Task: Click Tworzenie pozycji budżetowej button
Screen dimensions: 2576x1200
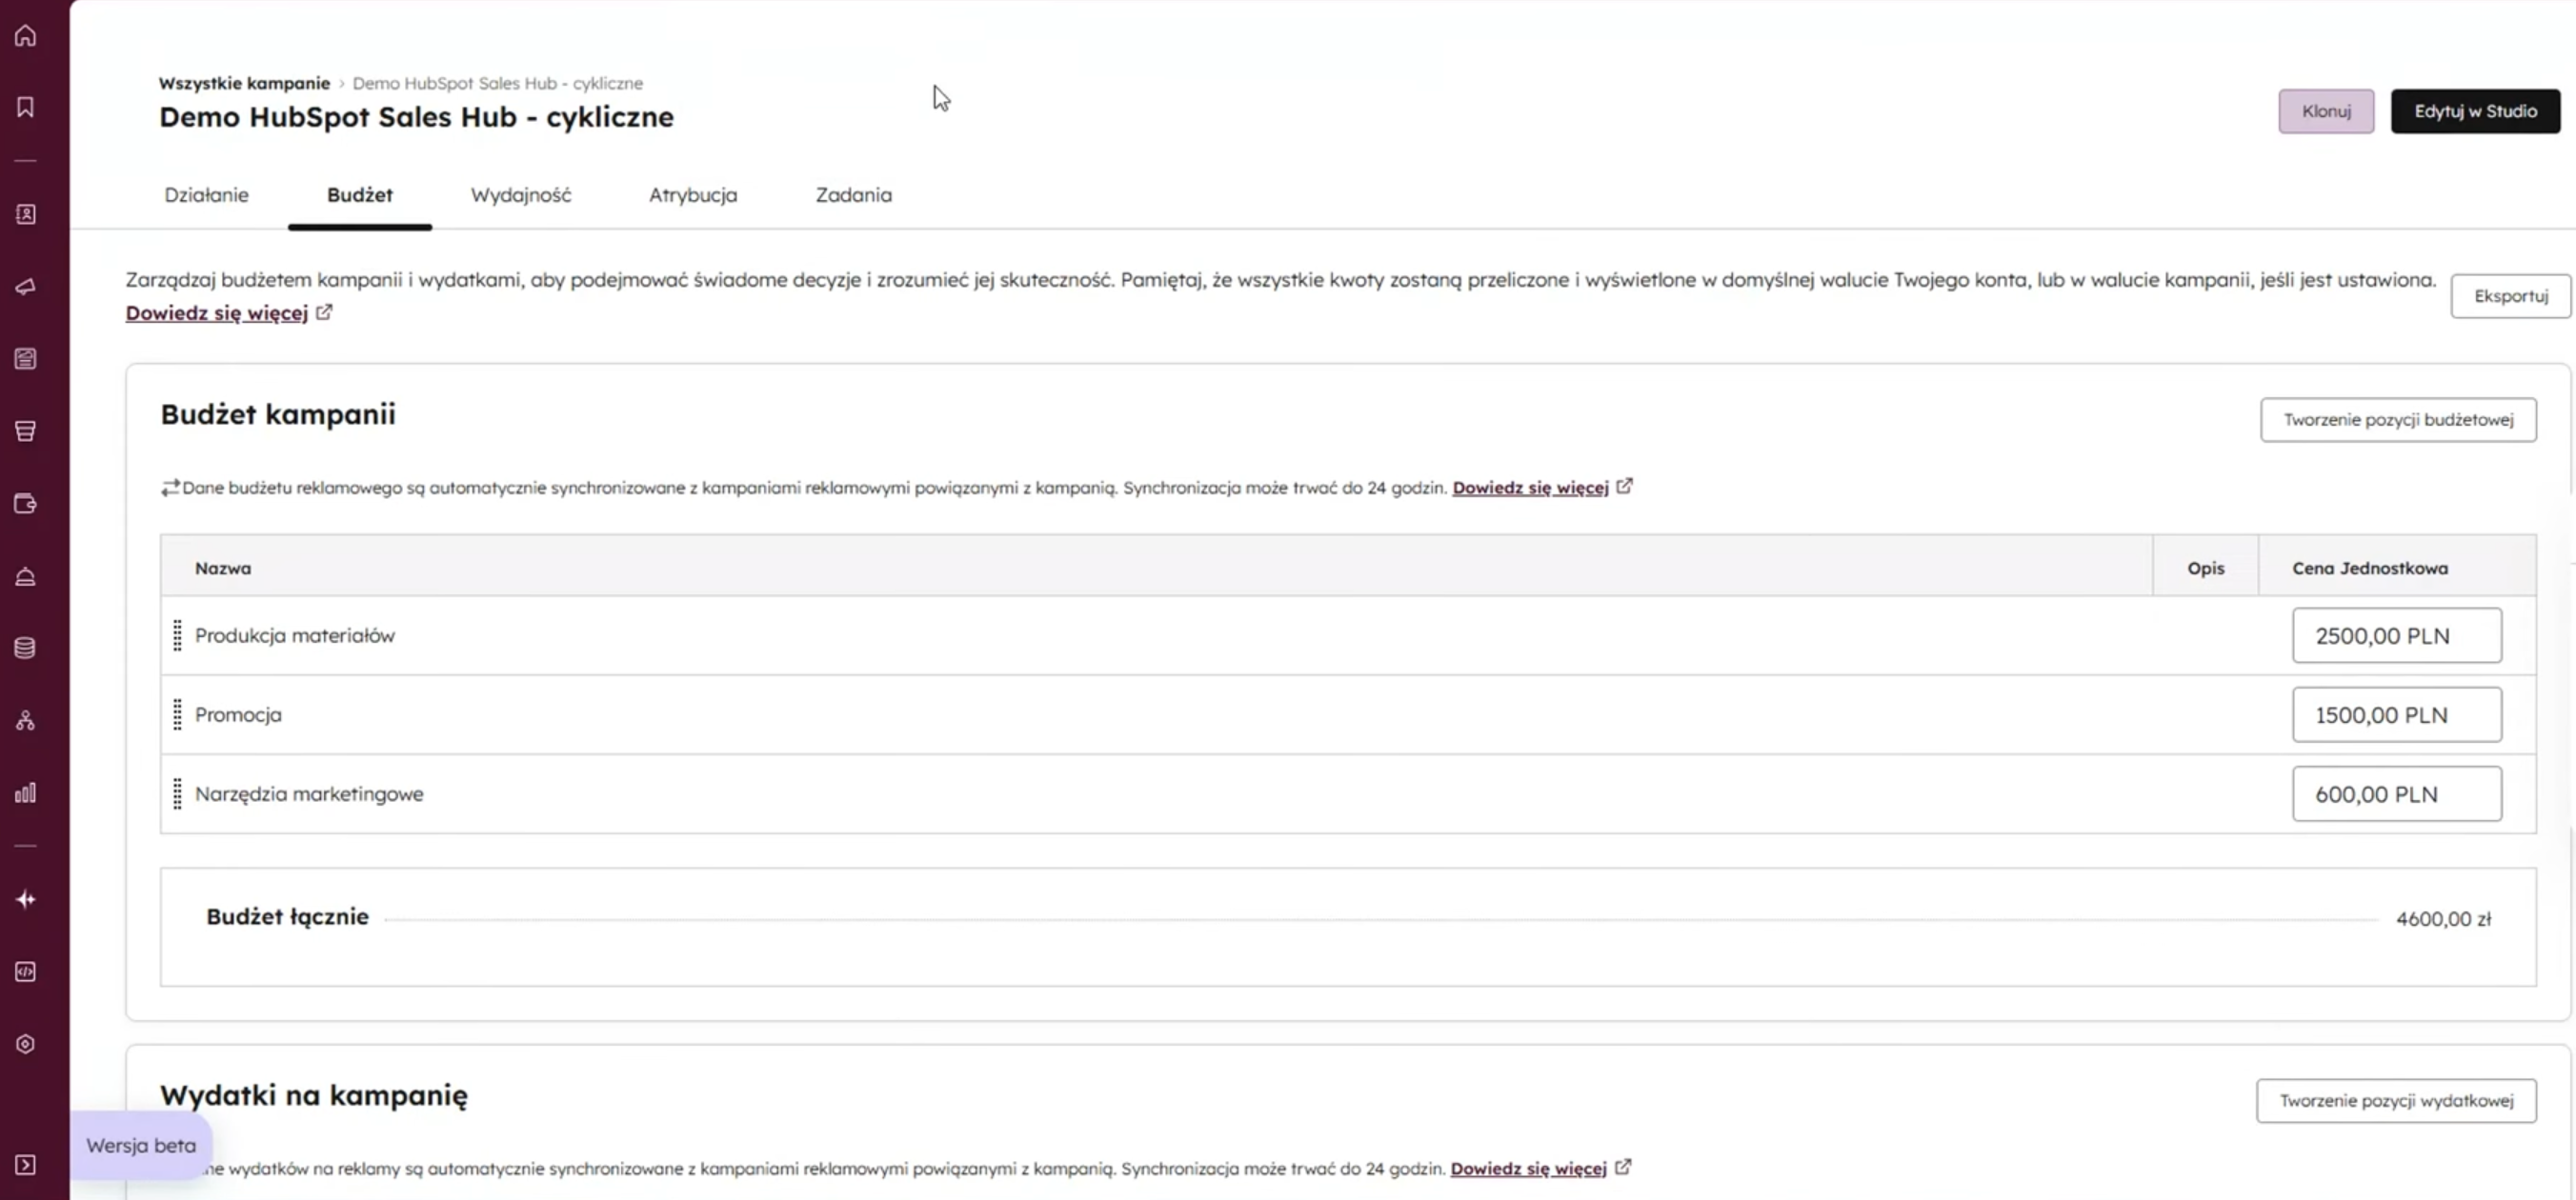Action: (x=2397, y=420)
